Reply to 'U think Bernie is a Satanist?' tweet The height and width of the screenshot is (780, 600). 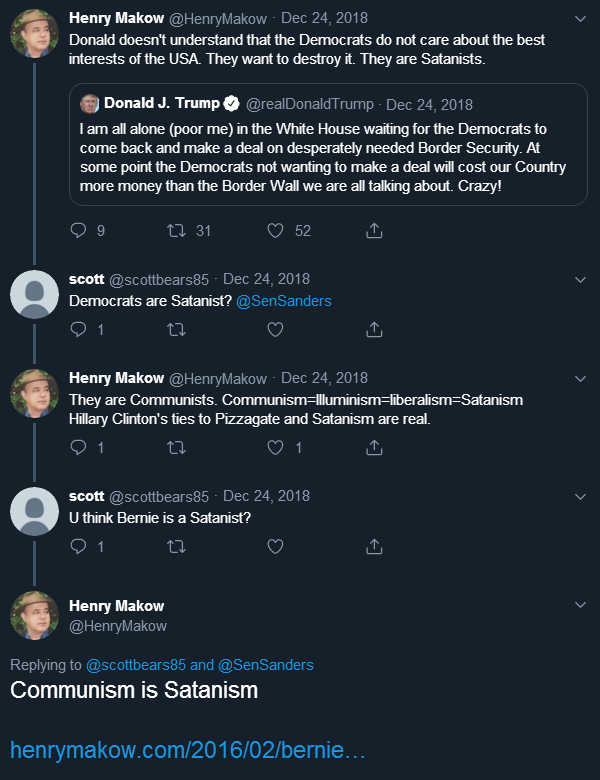tap(79, 546)
